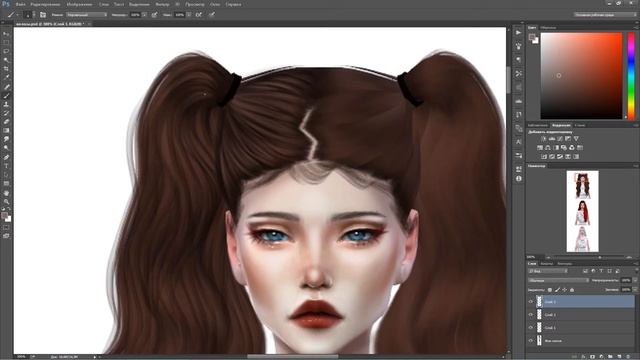Toggle lock all padlock
The image size is (640, 360).
coord(572,290)
